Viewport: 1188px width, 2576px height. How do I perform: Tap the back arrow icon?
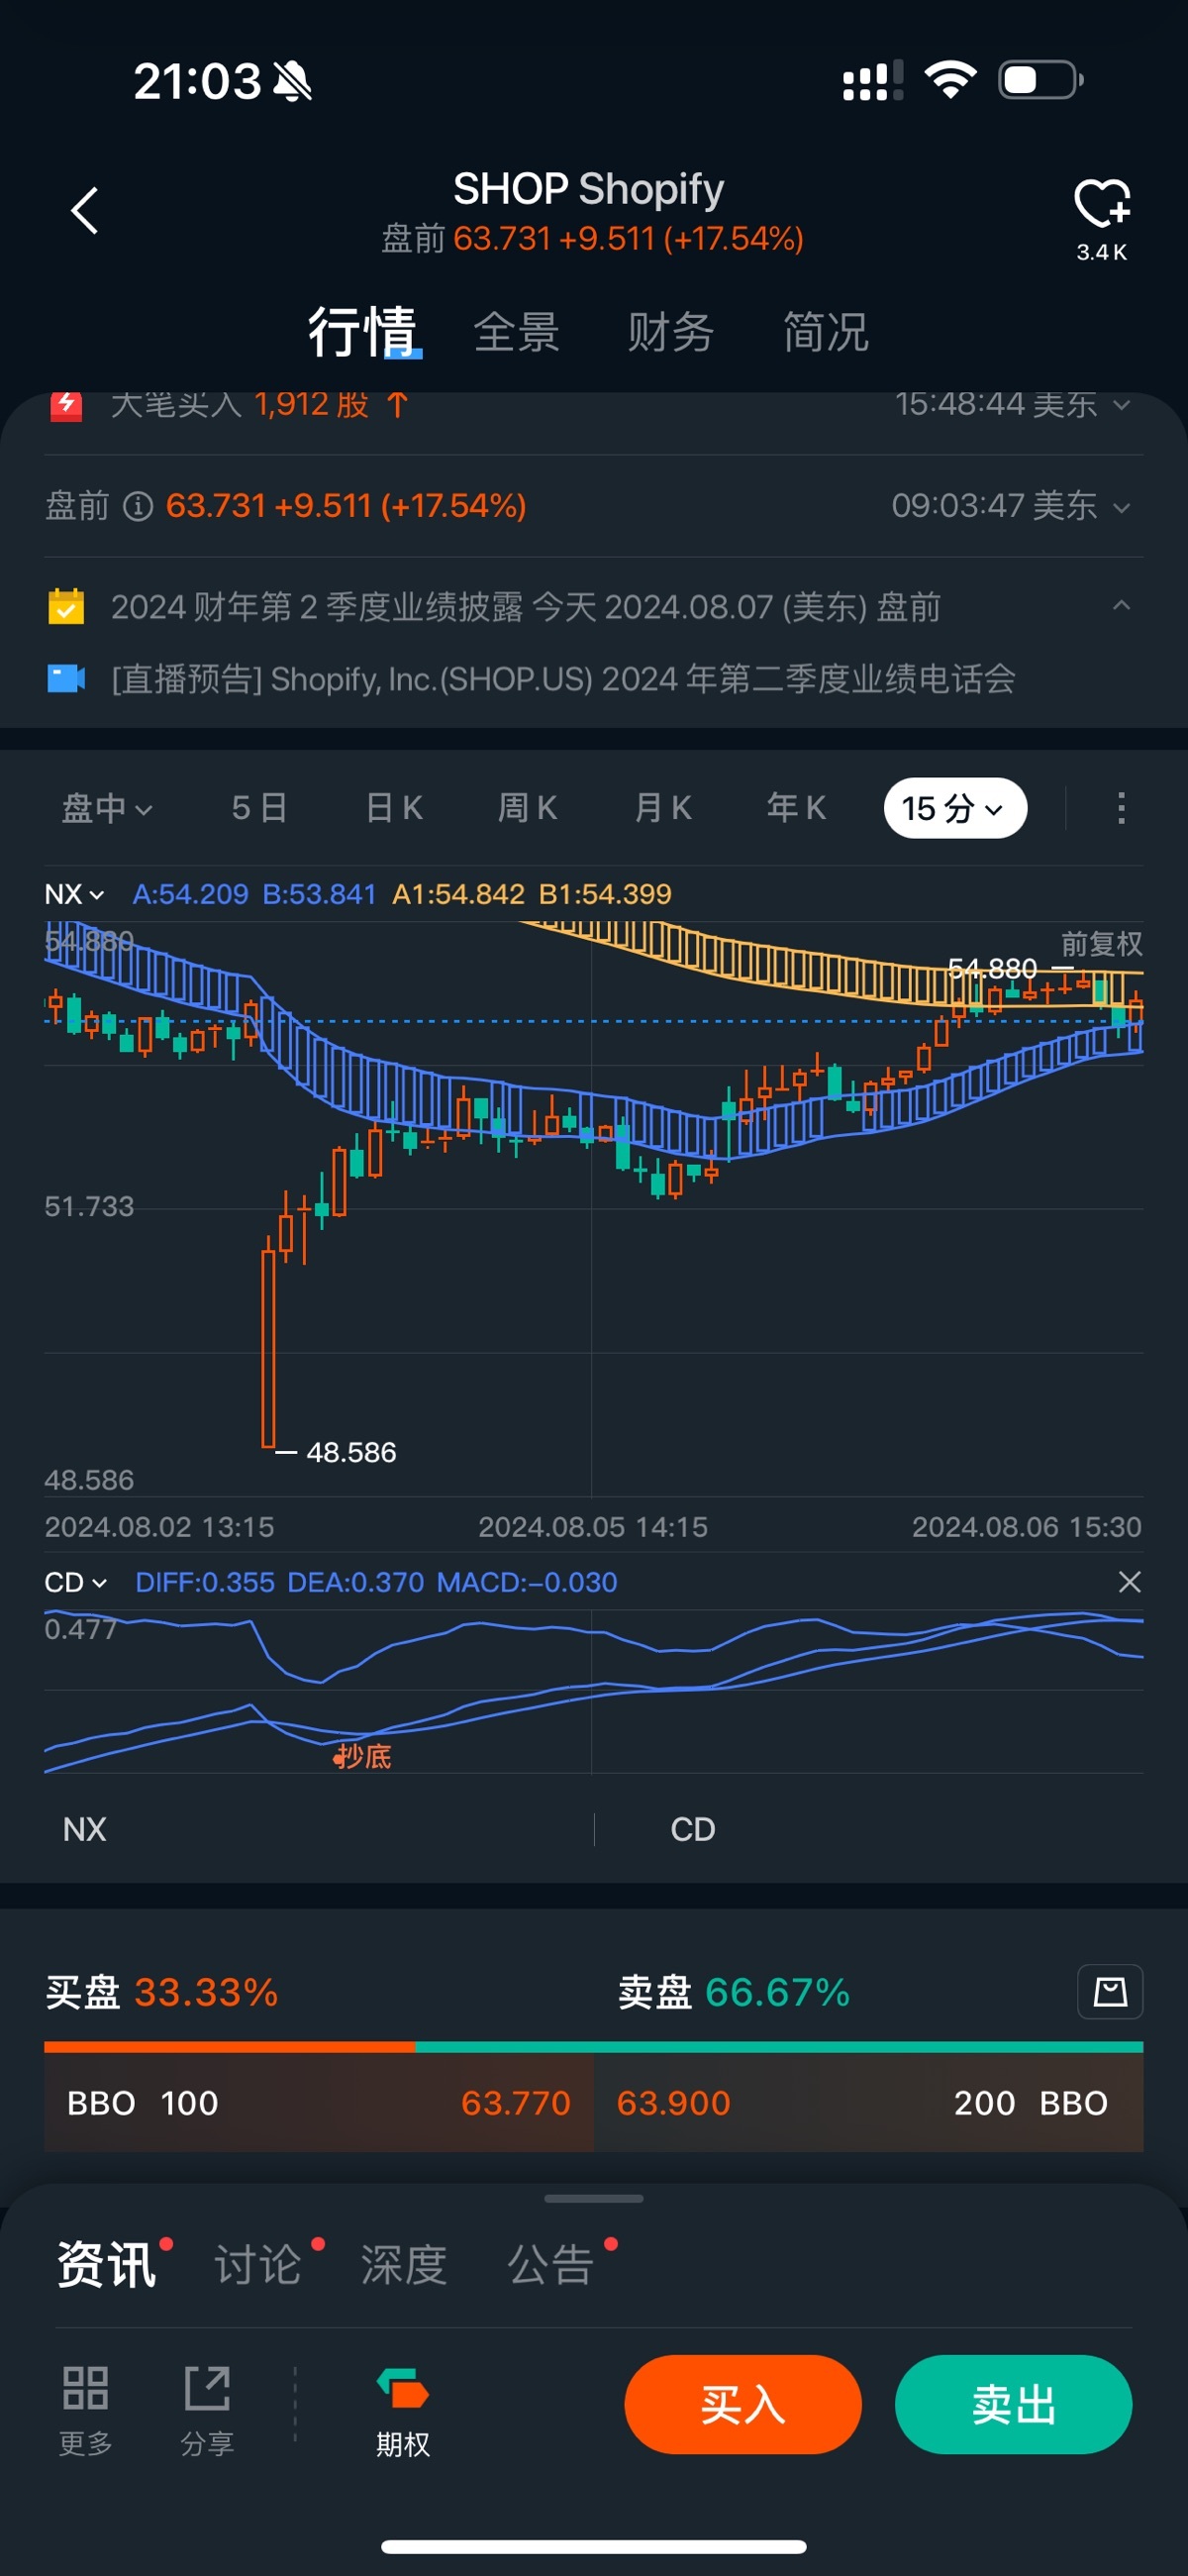click(85, 211)
